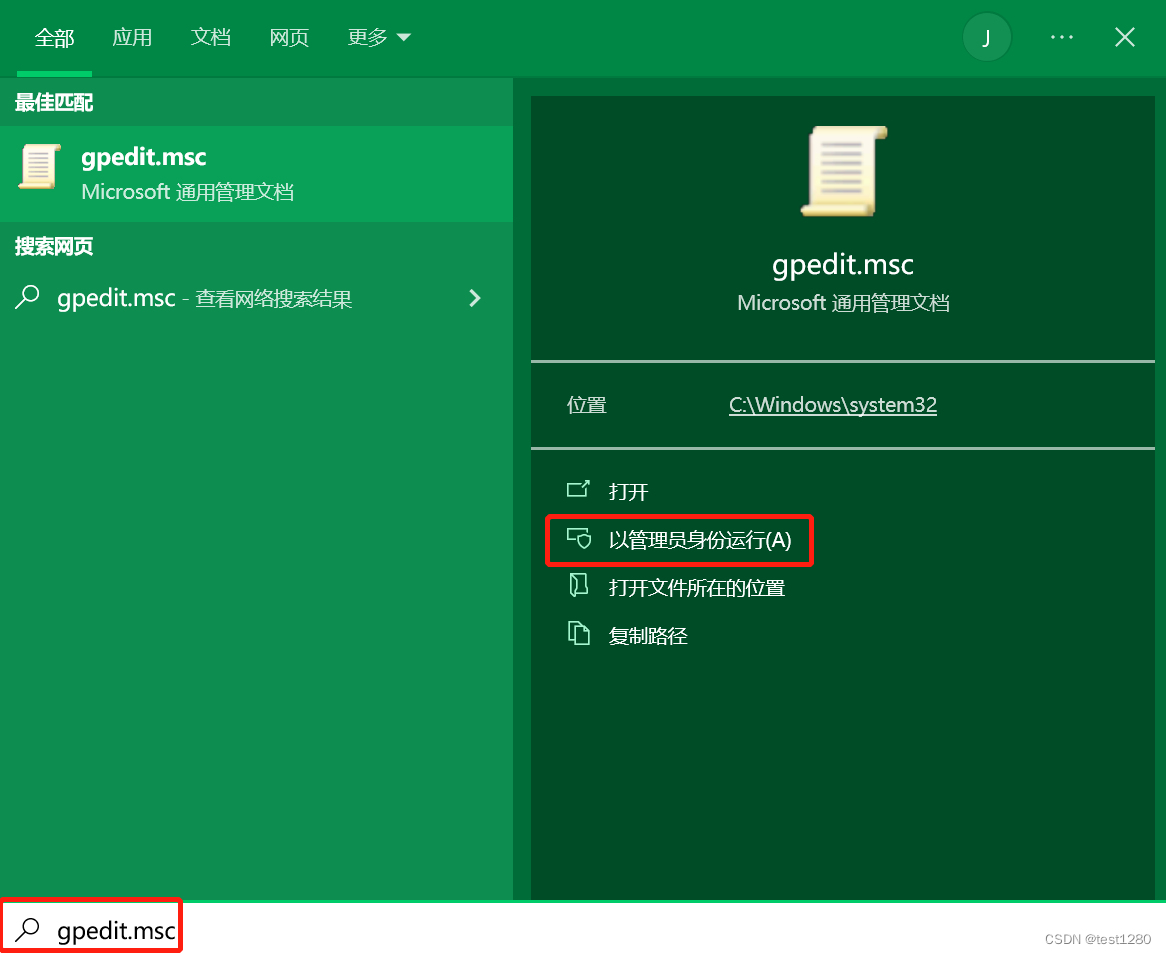Click the copy icon beside 复制路径

tap(579, 634)
